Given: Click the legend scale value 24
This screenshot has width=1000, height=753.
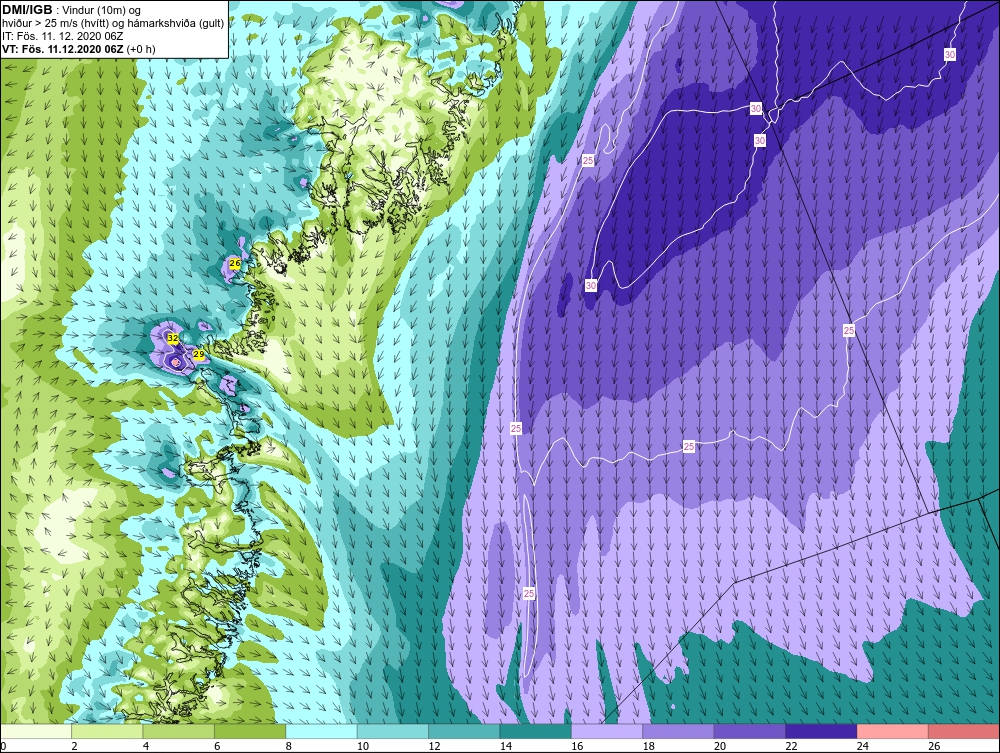Looking at the screenshot, I should (863, 746).
